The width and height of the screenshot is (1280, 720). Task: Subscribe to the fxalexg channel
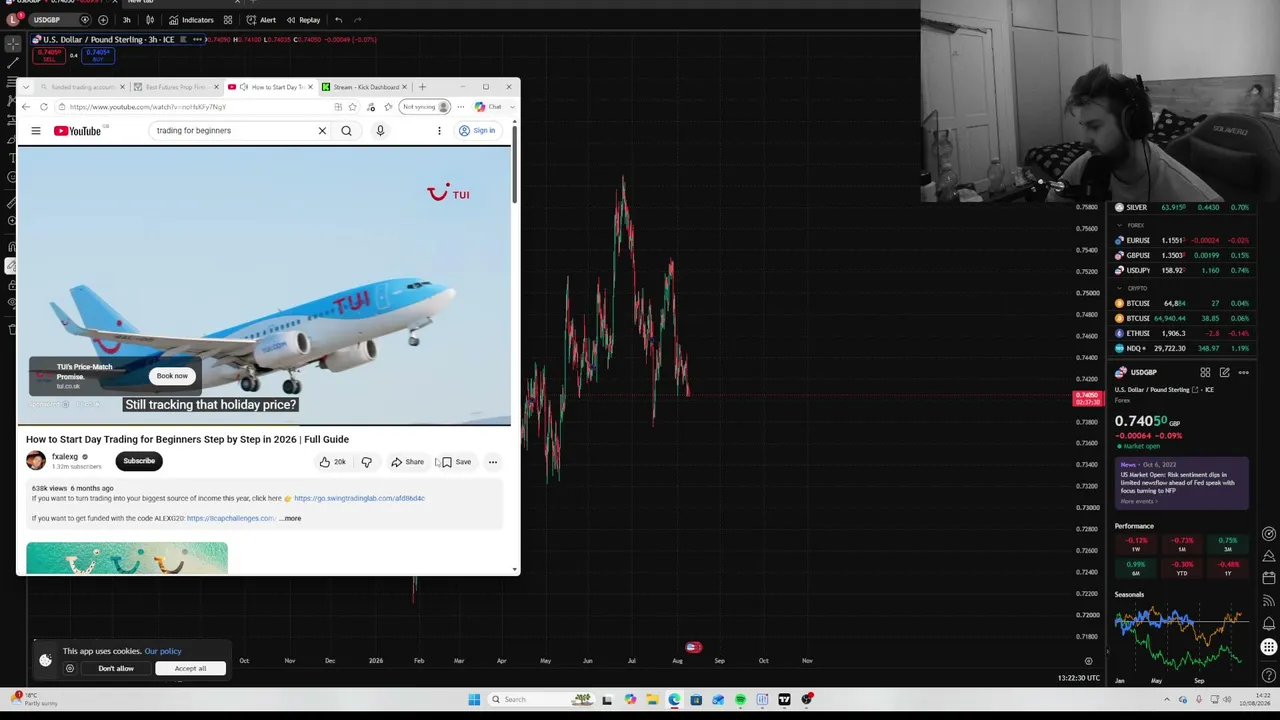[139, 461]
